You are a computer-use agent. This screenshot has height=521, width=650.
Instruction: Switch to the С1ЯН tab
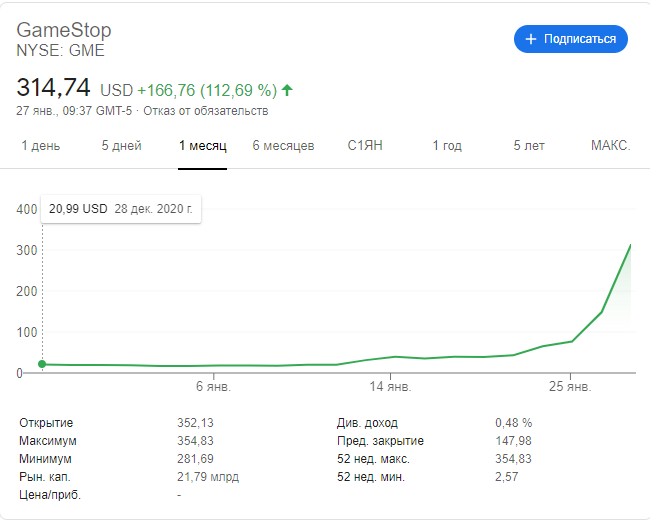(365, 146)
